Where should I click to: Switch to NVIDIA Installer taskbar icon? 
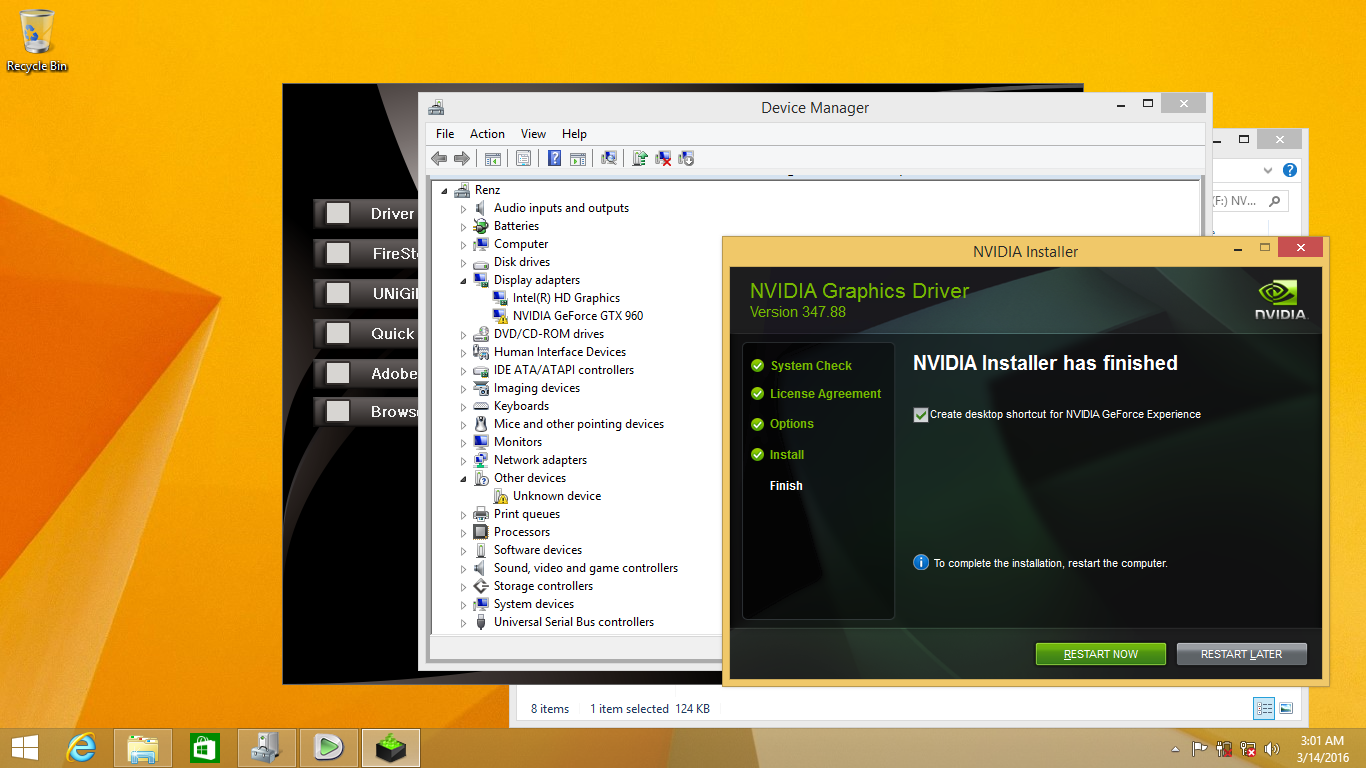coord(391,747)
